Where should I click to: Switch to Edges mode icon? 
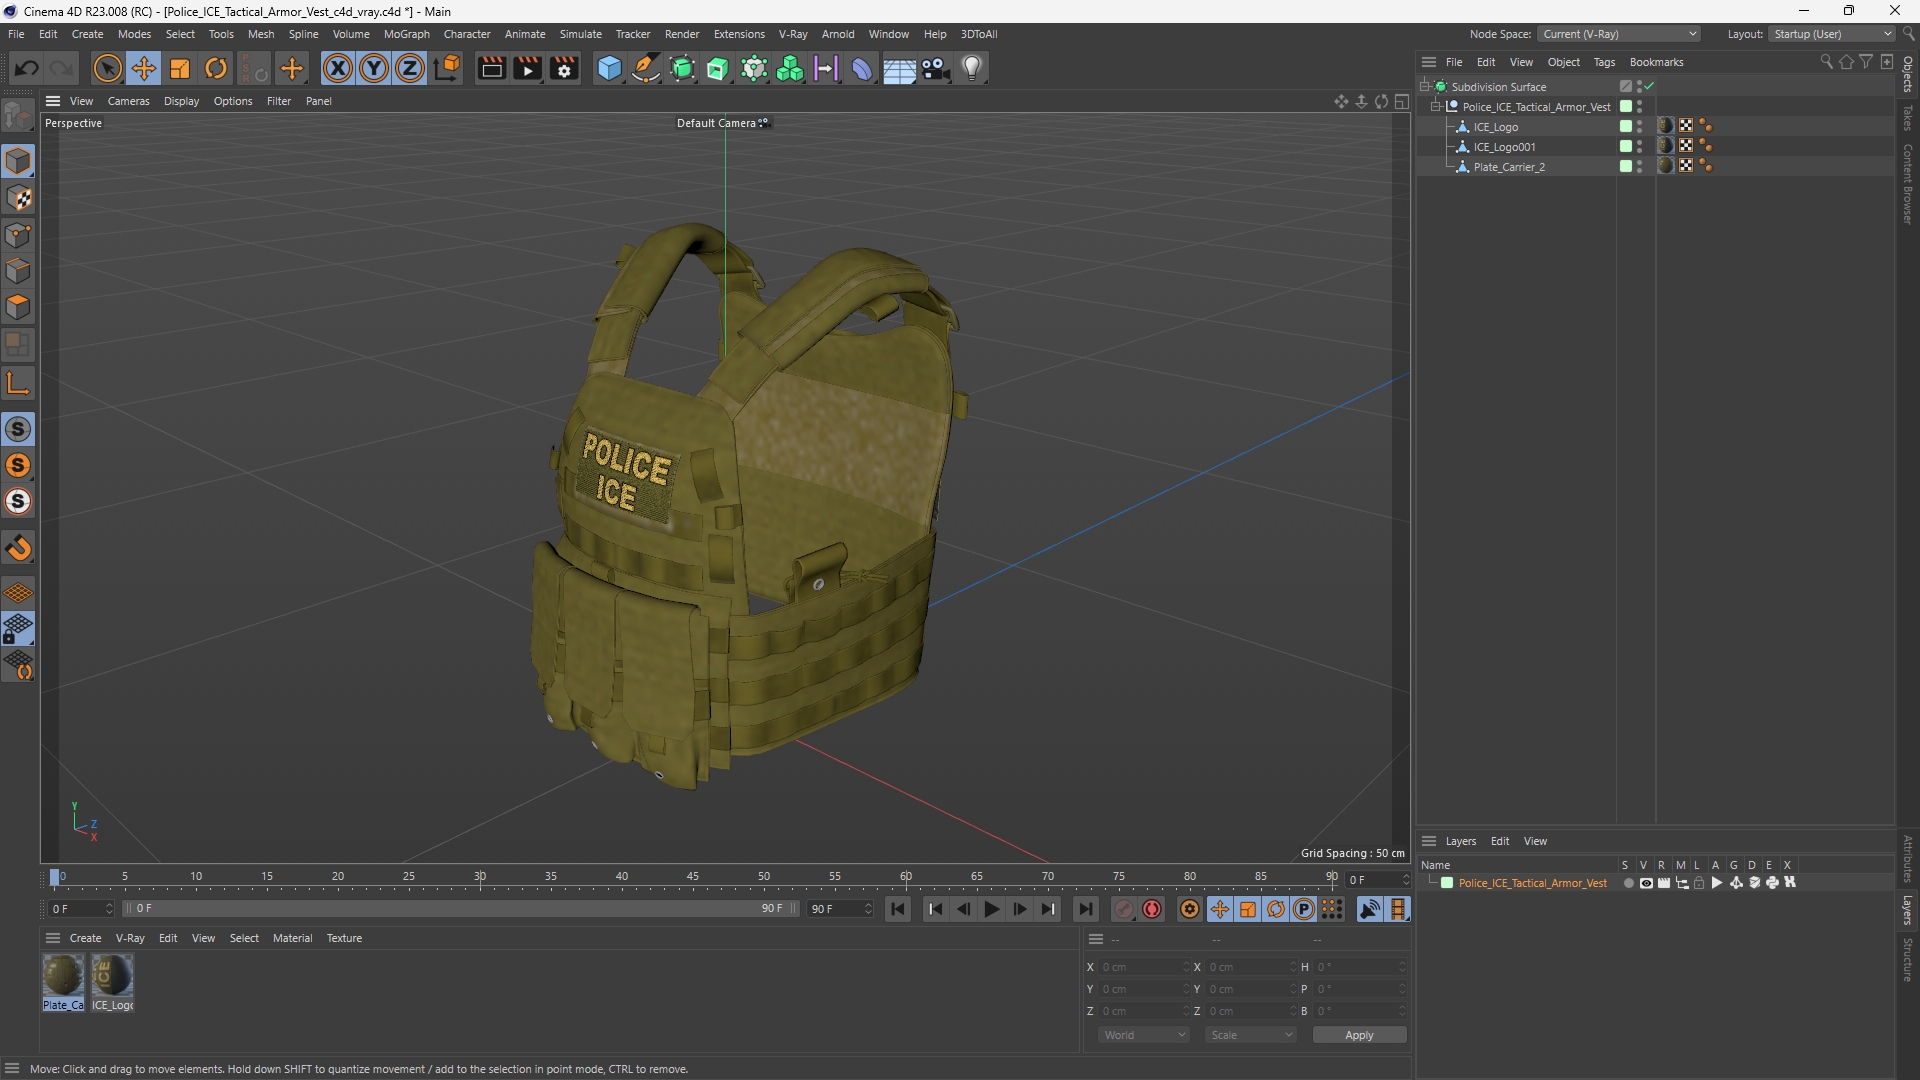[18, 271]
